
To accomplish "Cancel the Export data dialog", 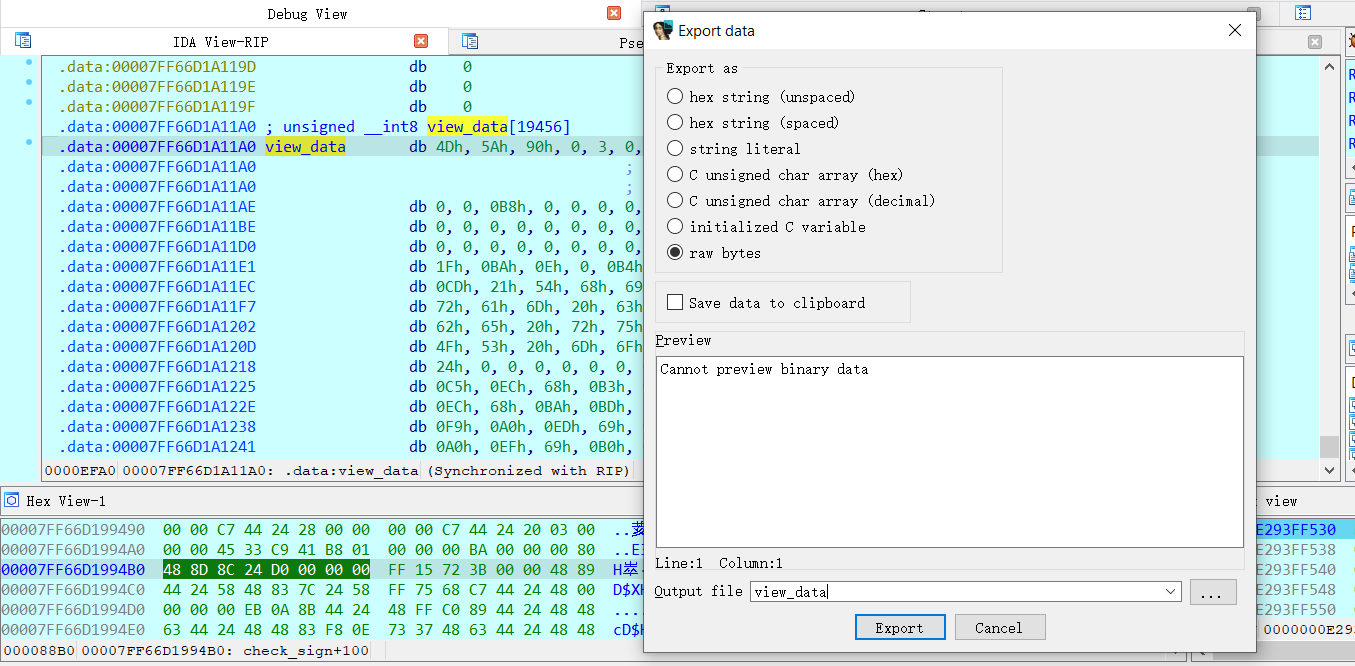I will [x=1000, y=627].
